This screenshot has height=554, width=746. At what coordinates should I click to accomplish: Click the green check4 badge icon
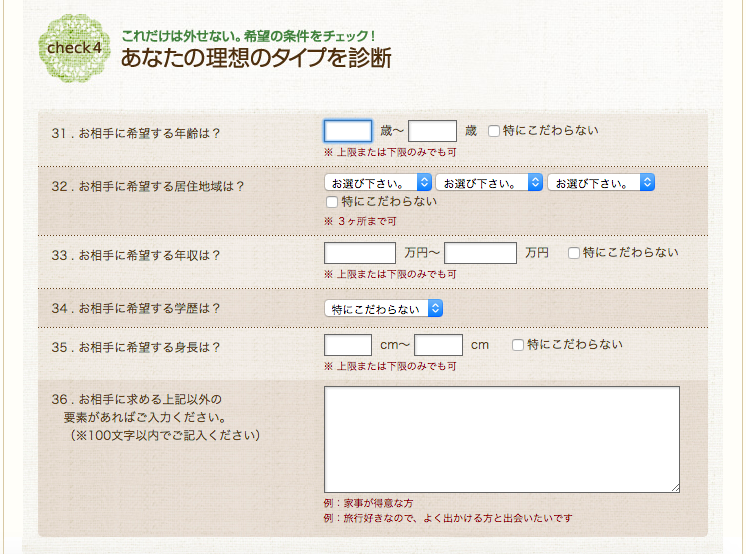coord(74,48)
